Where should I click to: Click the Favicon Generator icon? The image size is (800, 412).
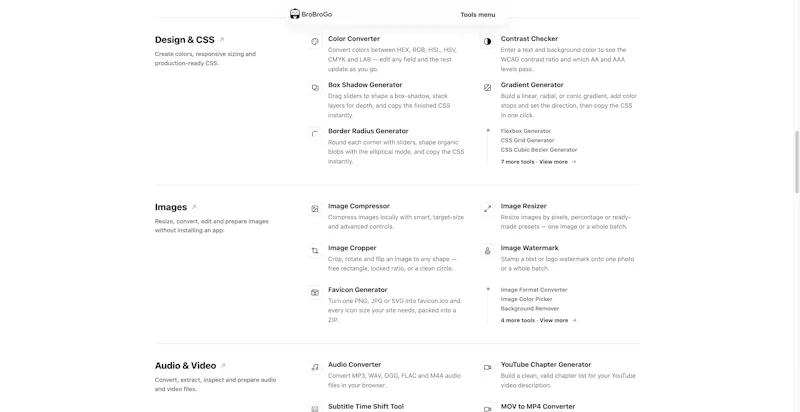(315, 292)
